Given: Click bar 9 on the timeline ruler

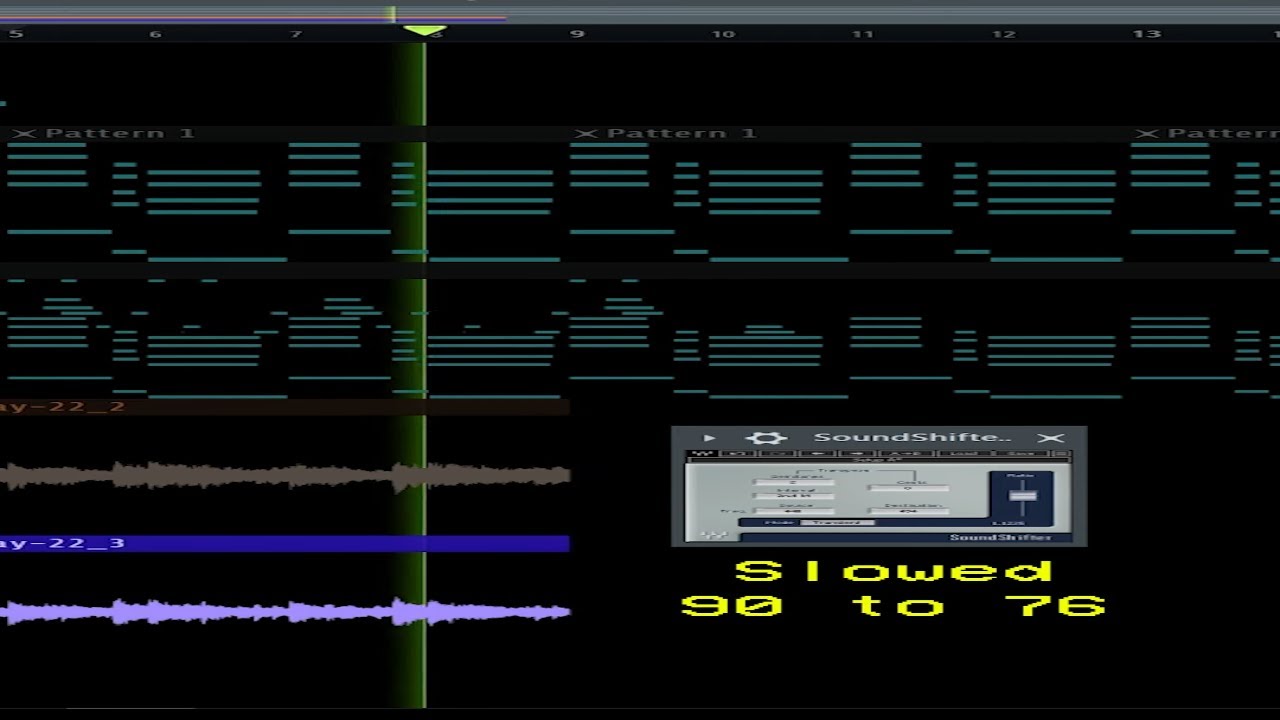Looking at the screenshot, I should pyautogui.click(x=577, y=34).
